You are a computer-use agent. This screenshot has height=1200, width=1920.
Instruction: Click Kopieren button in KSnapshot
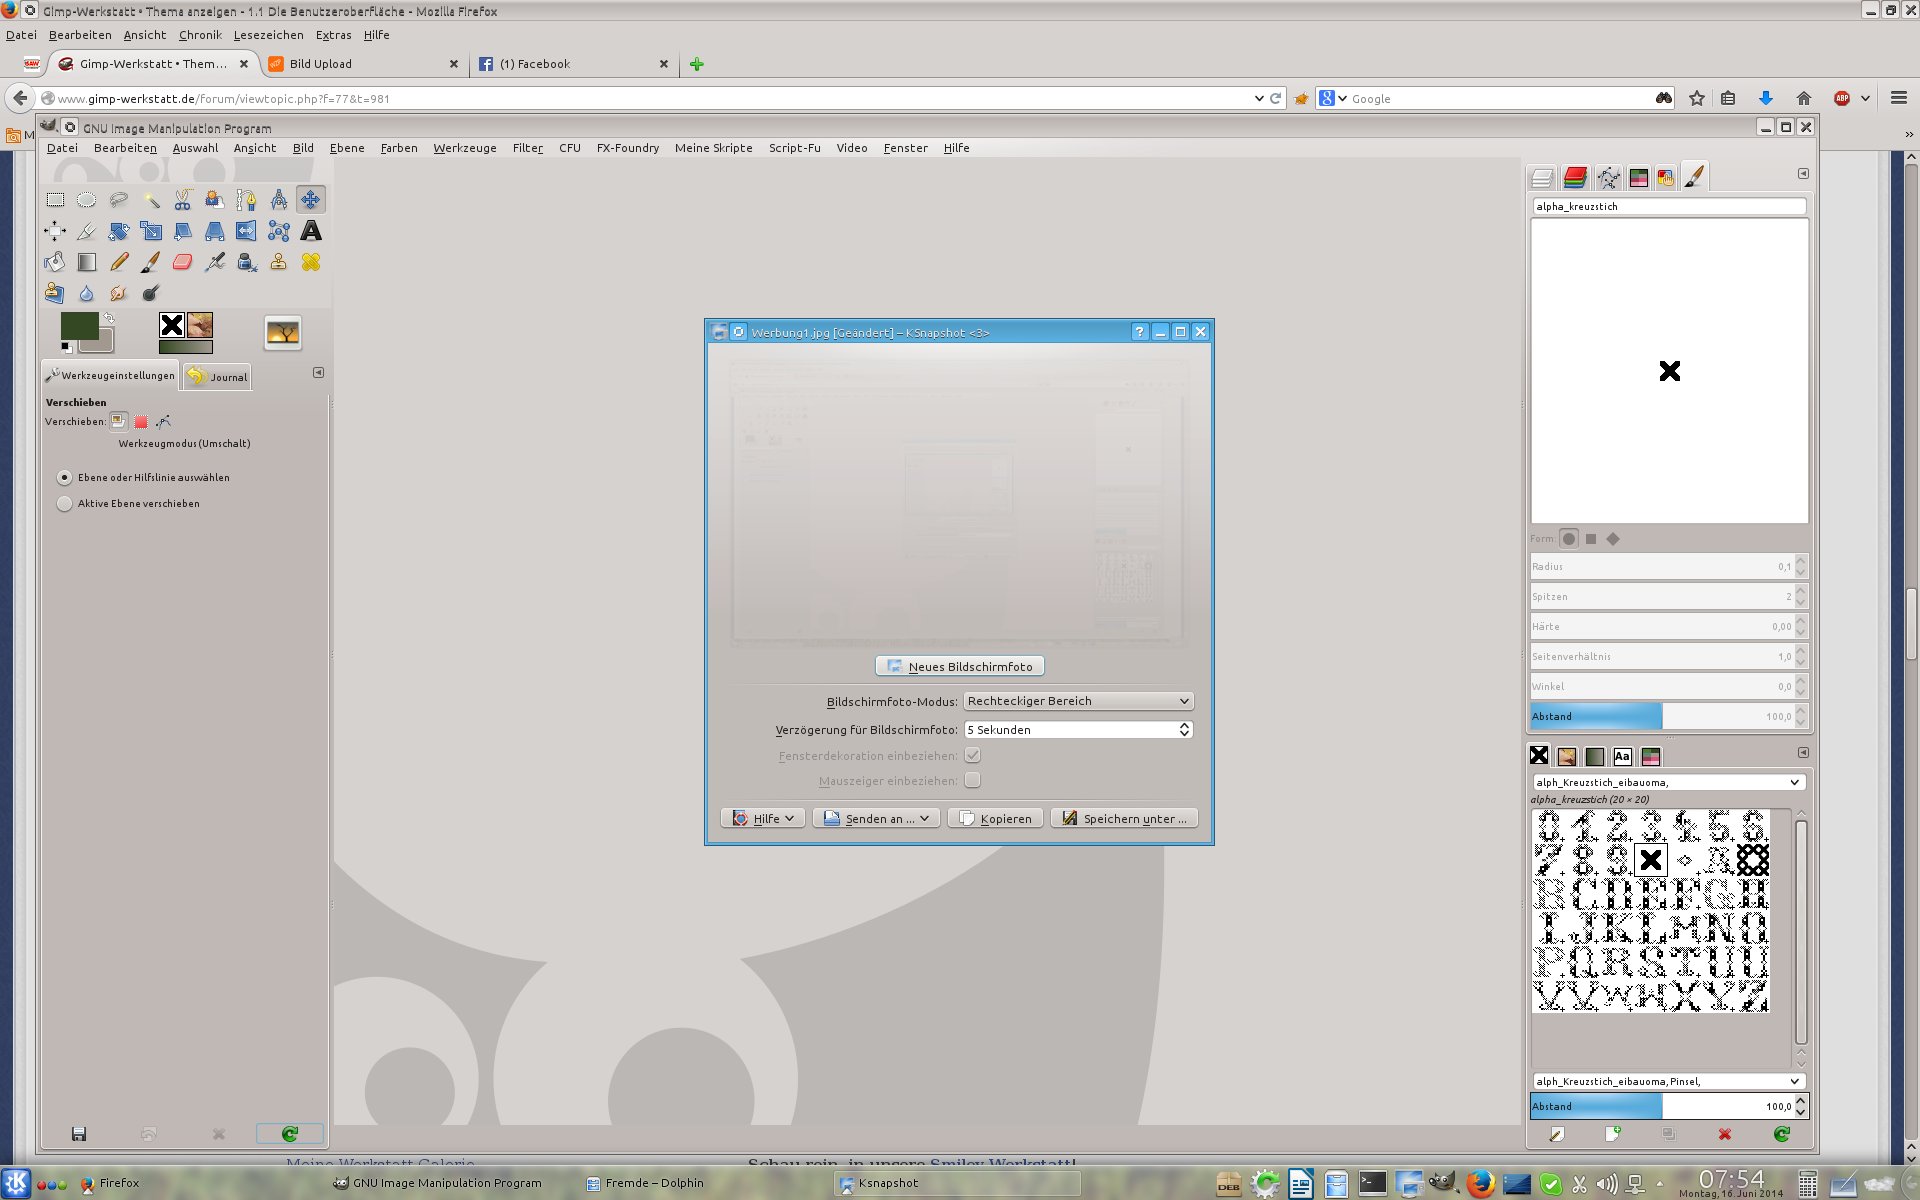coord(996,818)
